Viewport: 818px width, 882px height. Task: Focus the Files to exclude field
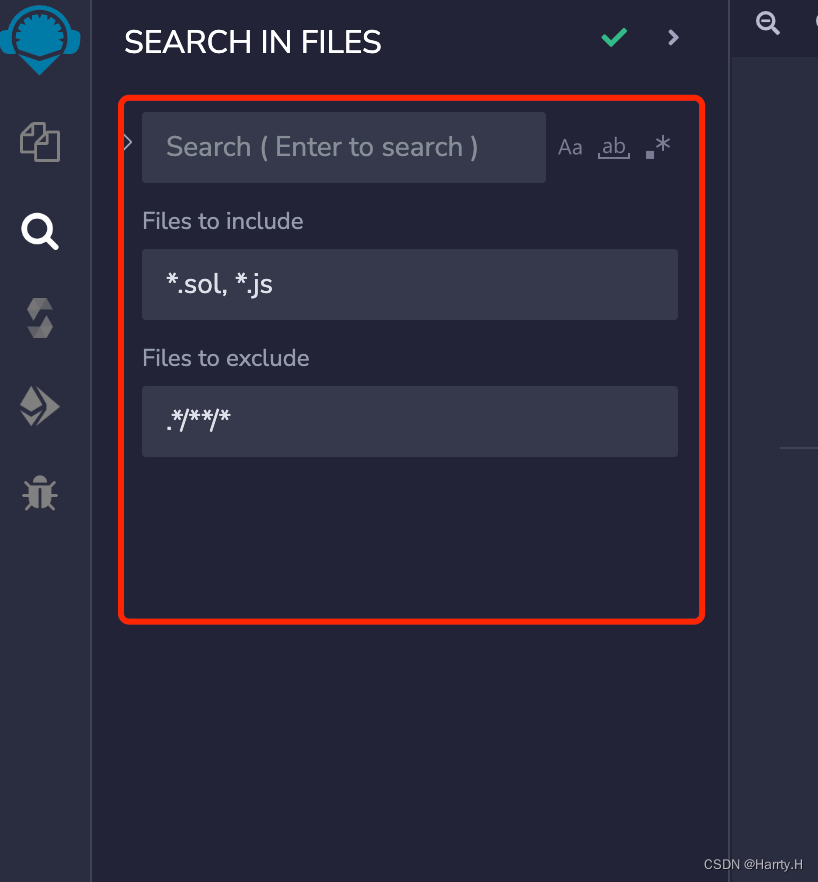pyautogui.click(x=410, y=421)
